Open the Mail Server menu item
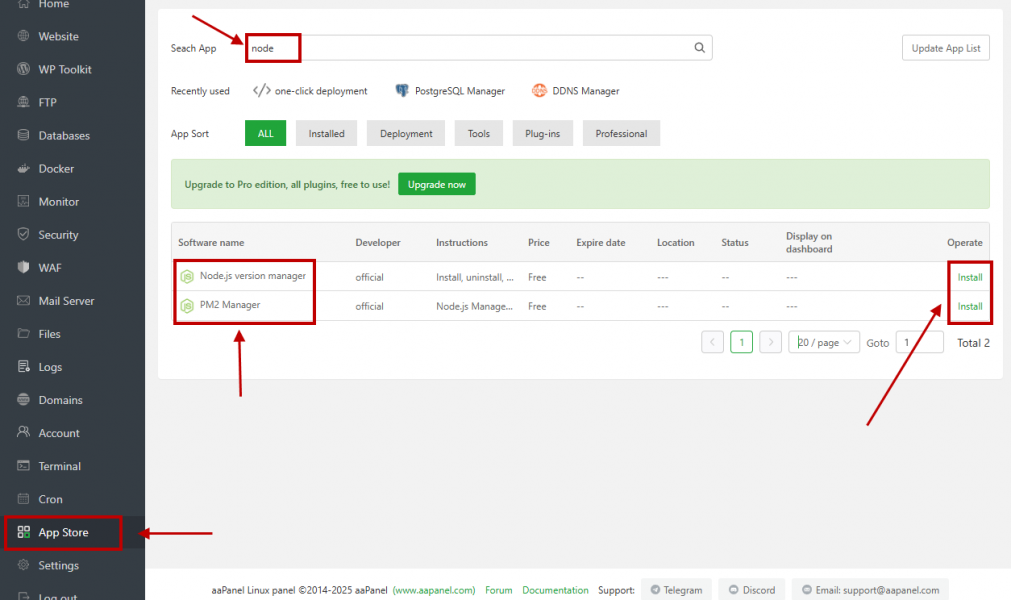The image size is (1011, 600). point(72,300)
